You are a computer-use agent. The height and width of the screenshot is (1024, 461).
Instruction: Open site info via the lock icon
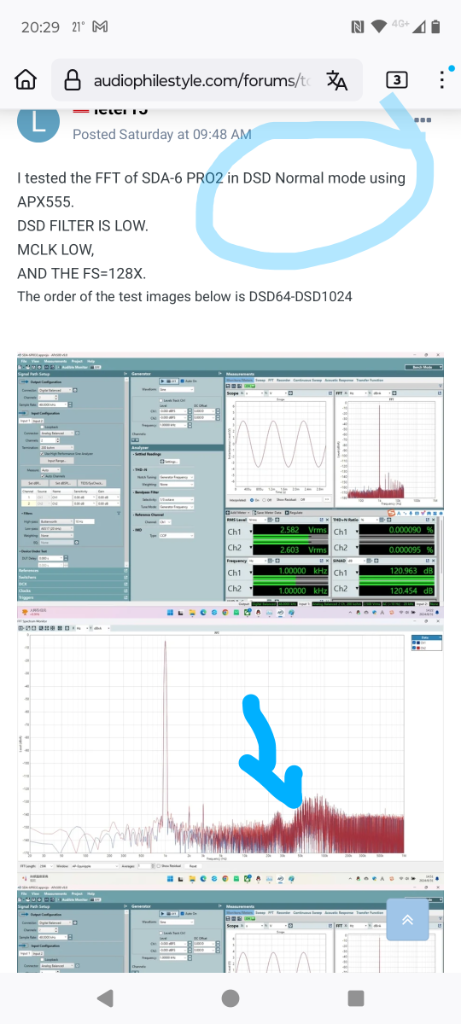(x=72, y=80)
